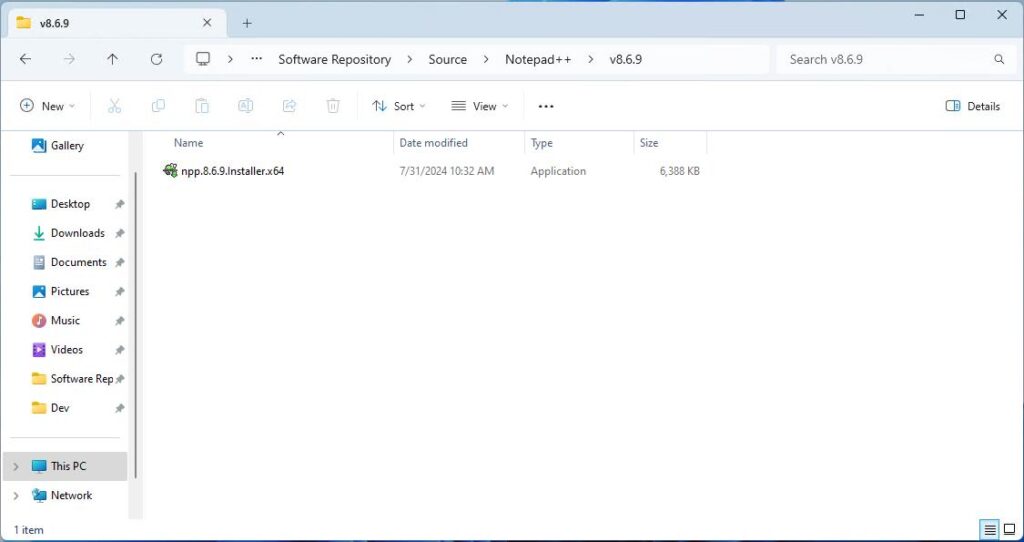Add a new File Explorer tab
The width and height of the screenshot is (1024, 542).
(x=247, y=24)
